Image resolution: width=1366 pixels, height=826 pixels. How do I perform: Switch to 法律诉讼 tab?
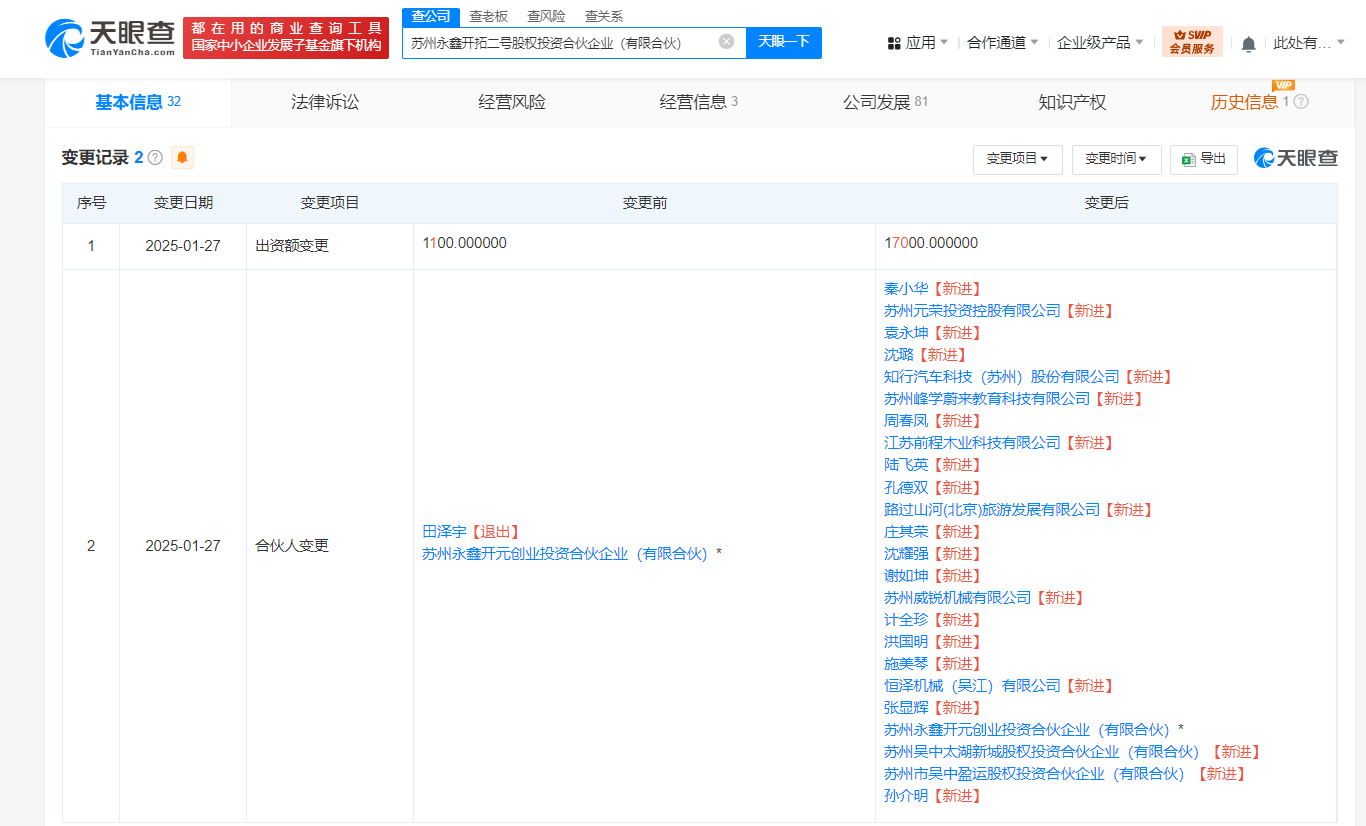point(324,102)
